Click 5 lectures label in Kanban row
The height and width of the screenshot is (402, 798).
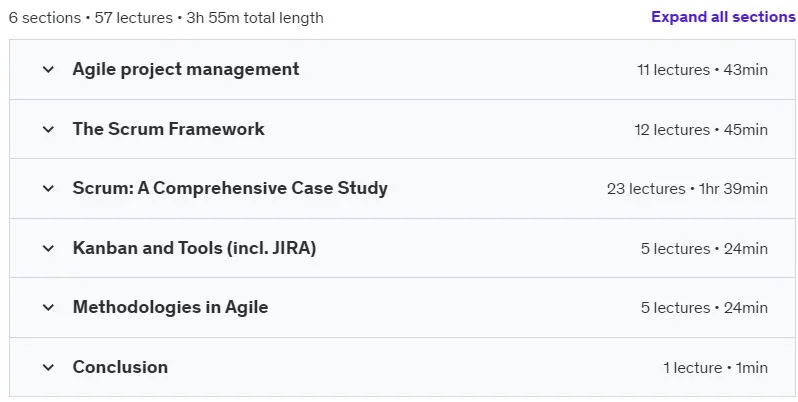pos(704,249)
